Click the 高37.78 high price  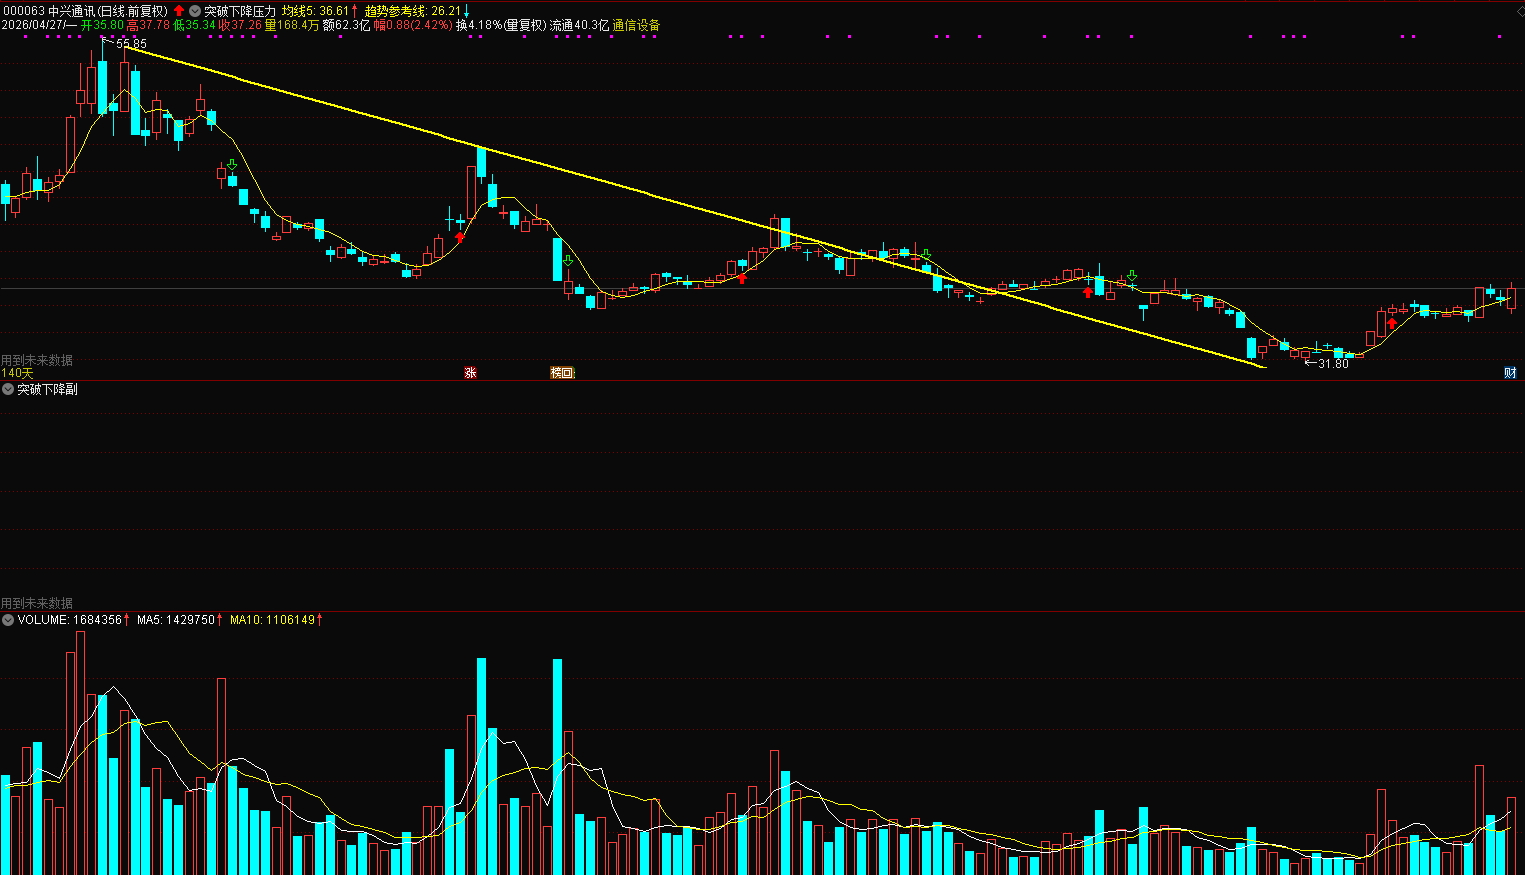point(148,25)
